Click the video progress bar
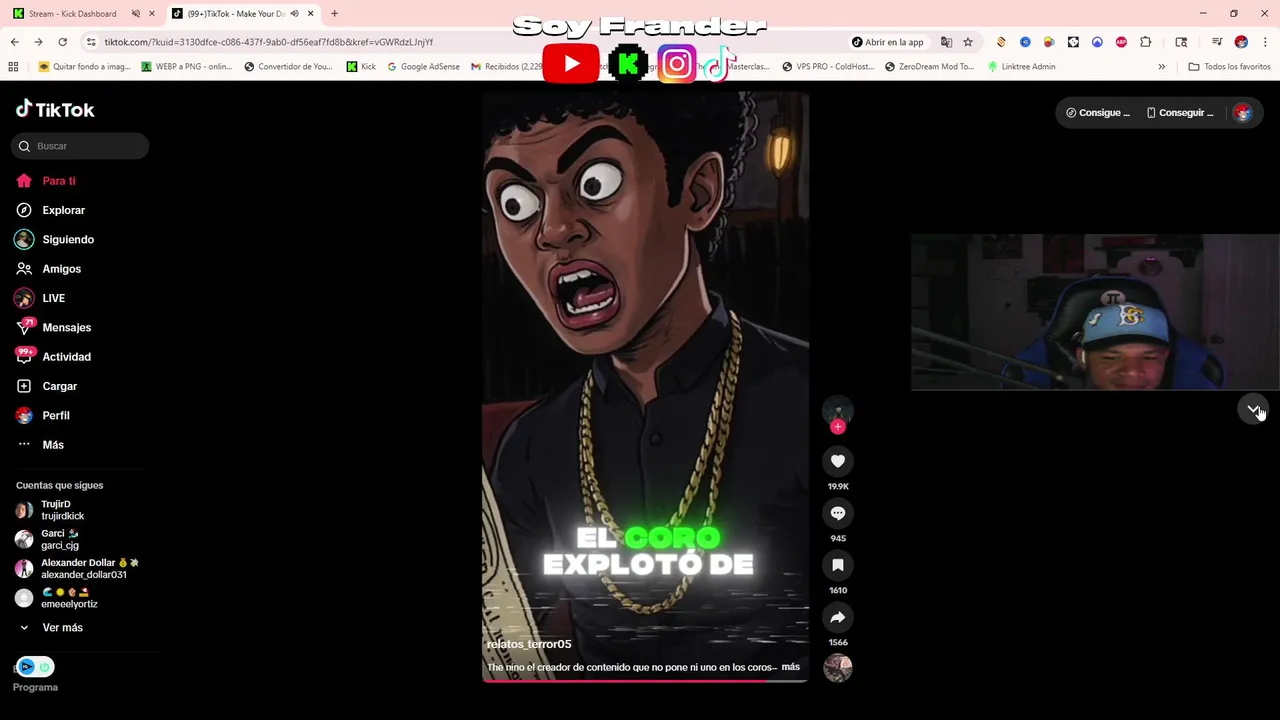This screenshot has width=1280, height=720. point(645,680)
